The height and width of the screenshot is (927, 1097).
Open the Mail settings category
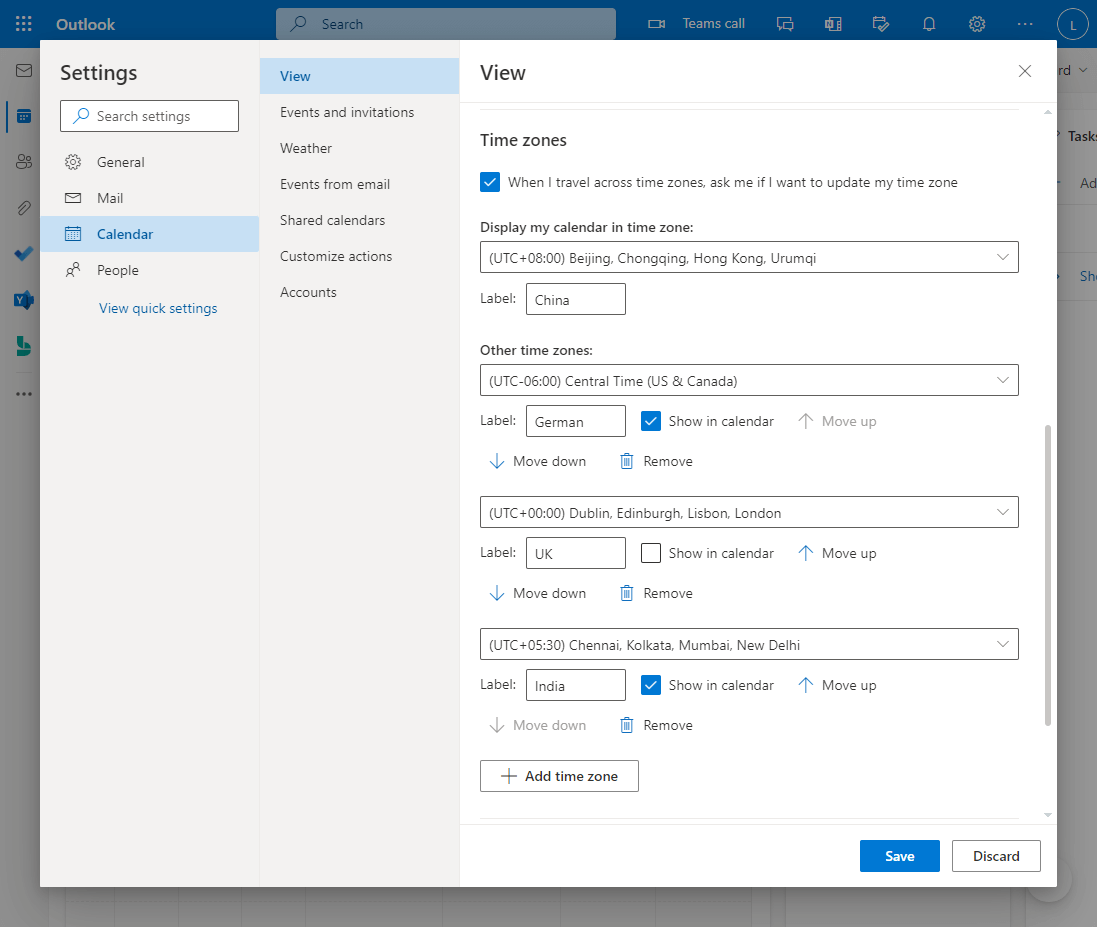[x=110, y=198]
